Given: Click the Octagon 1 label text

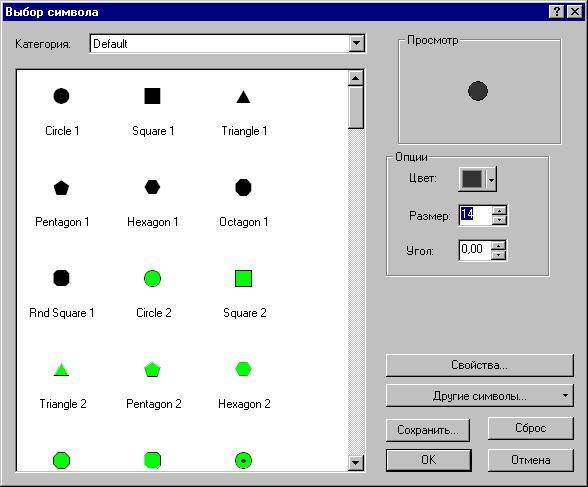Looking at the screenshot, I should 244,222.
